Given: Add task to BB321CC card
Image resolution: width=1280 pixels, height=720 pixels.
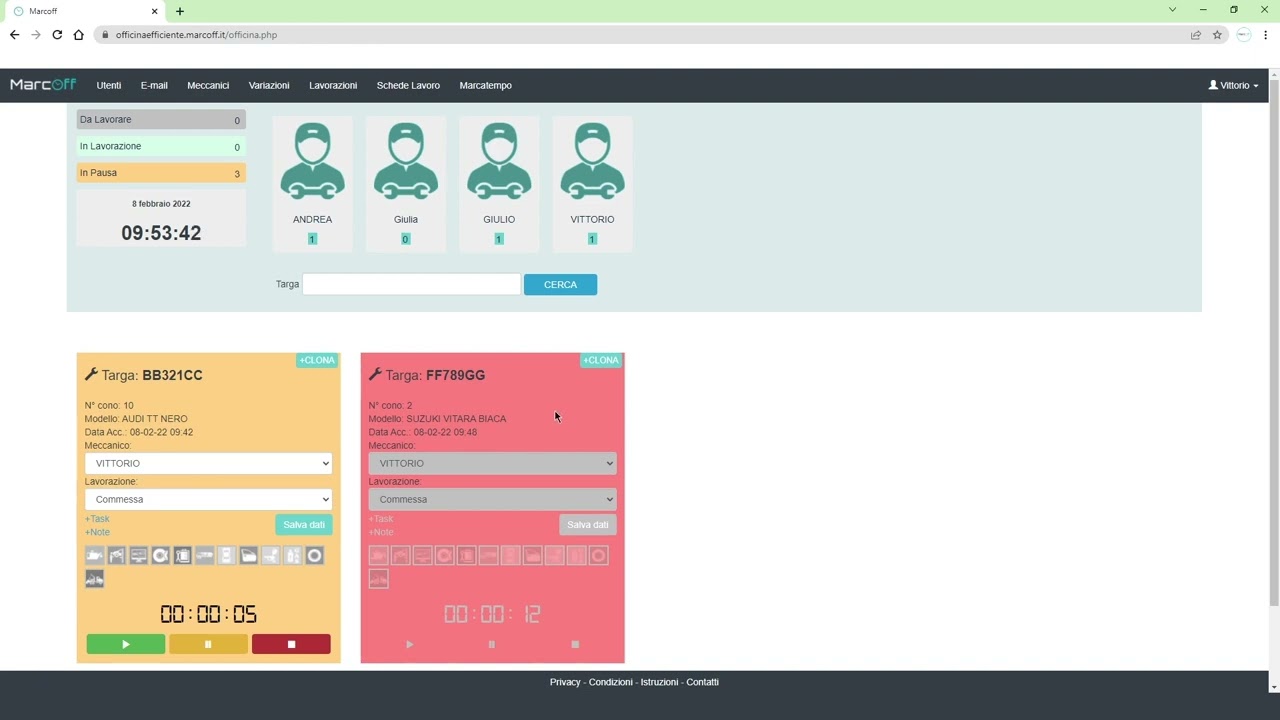Looking at the screenshot, I should (x=97, y=519).
